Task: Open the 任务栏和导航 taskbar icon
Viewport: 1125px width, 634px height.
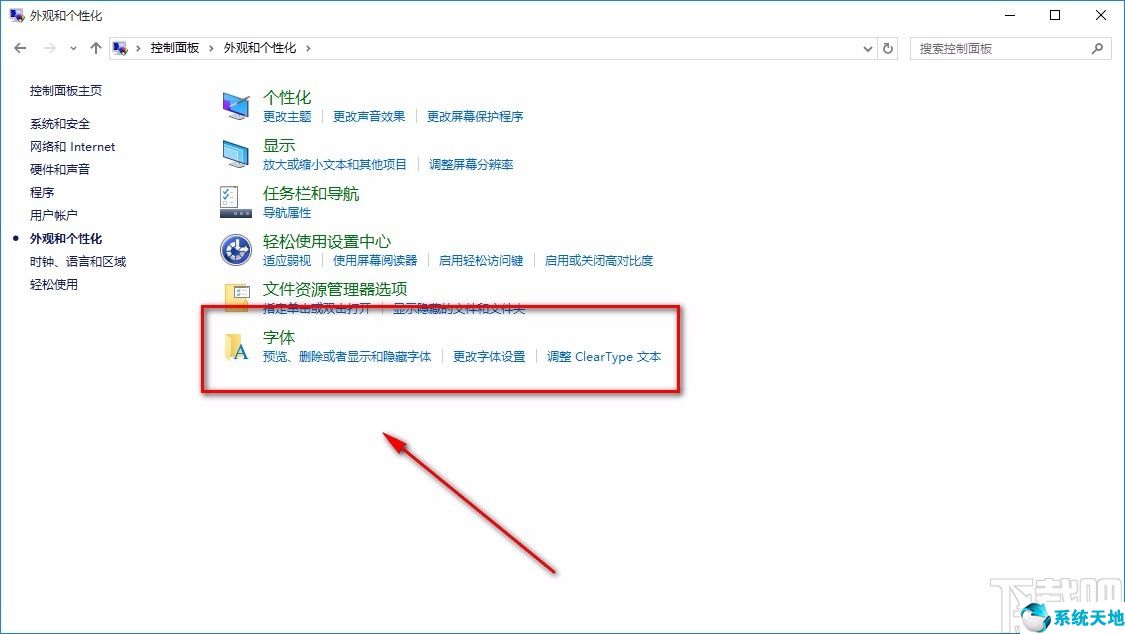Action: tap(234, 200)
